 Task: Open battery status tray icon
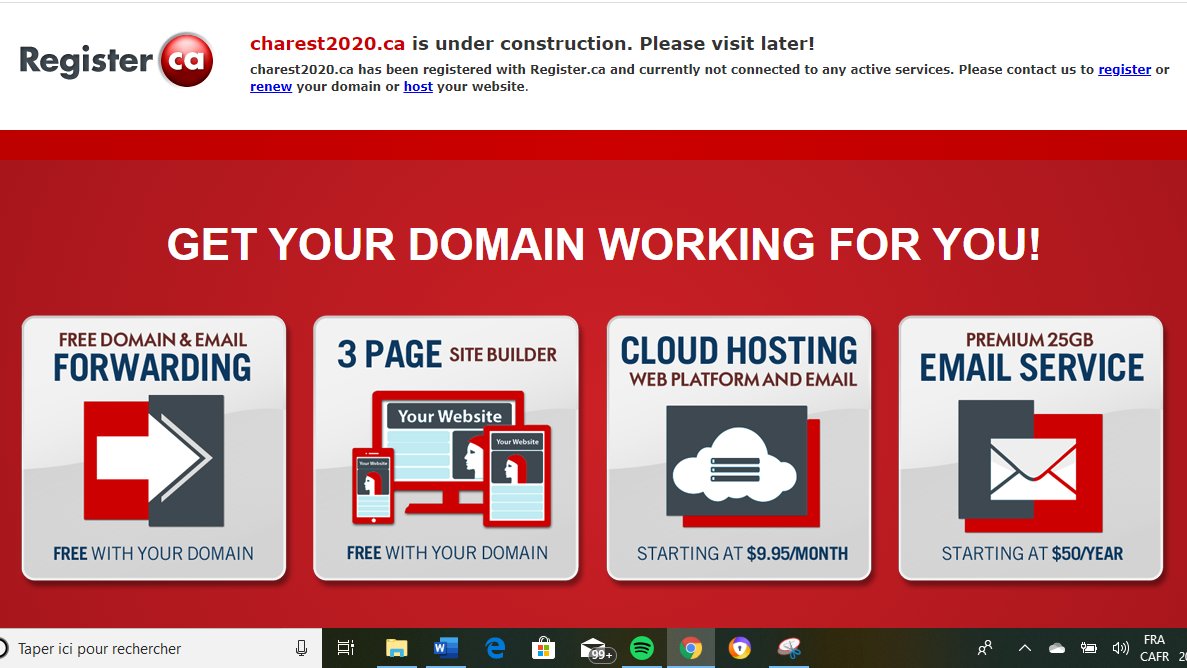[x=1089, y=648]
